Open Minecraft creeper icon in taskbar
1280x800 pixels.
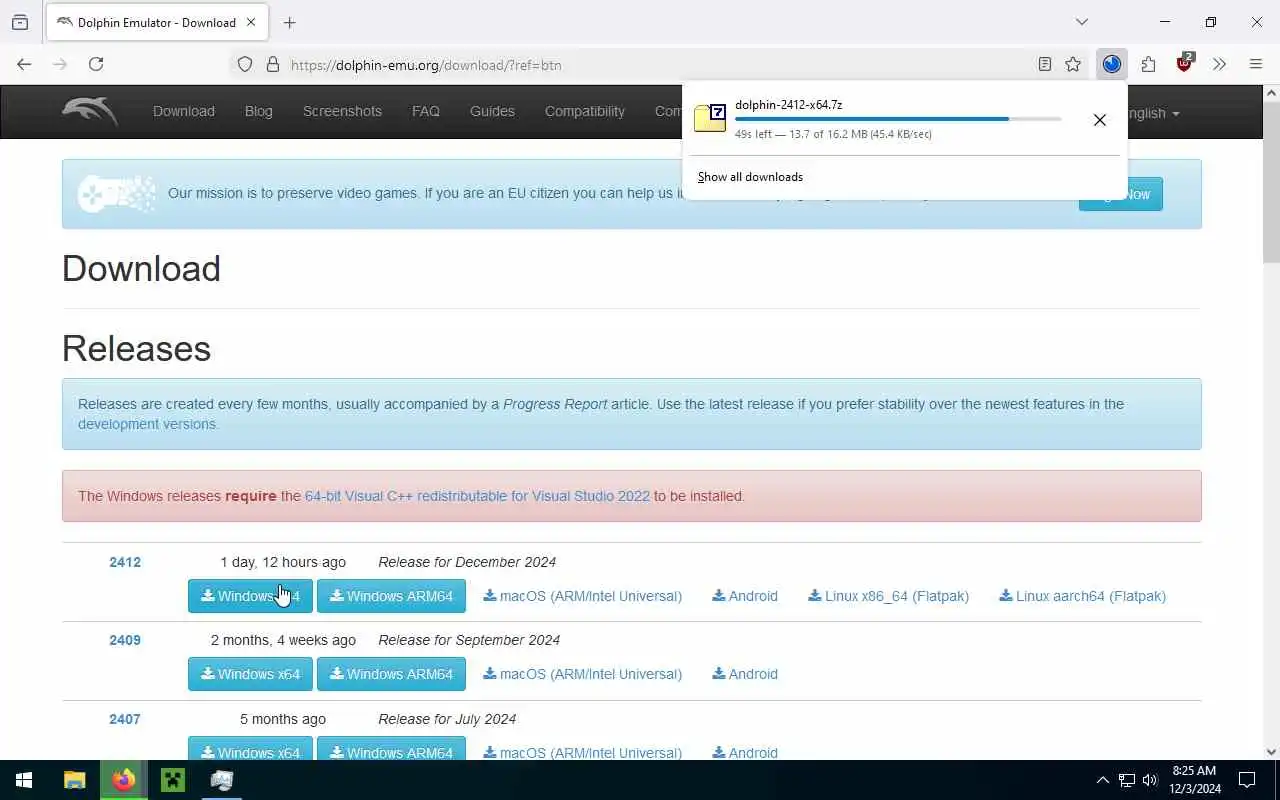coord(172,780)
